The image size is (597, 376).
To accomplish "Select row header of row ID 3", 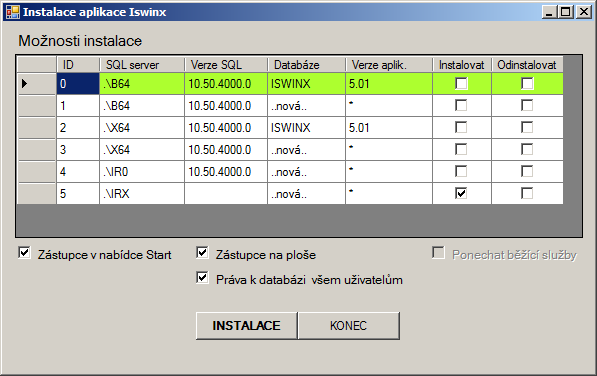I will pos(37,150).
